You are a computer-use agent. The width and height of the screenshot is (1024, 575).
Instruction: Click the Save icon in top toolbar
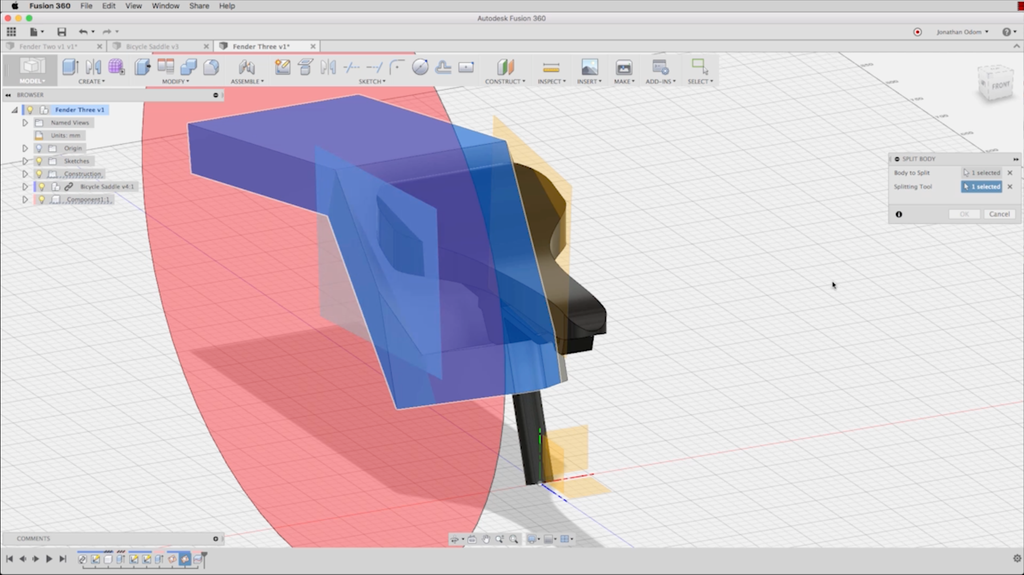click(61, 32)
